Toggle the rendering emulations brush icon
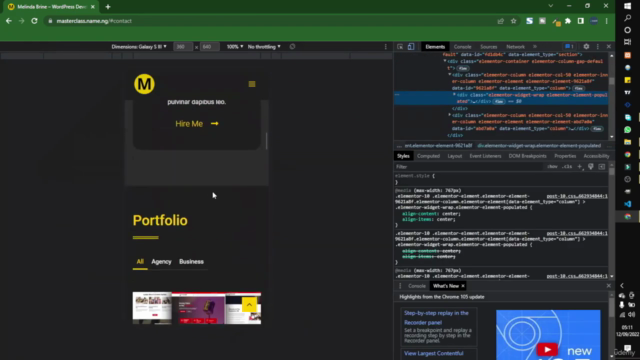This screenshot has height=360, width=640. coord(591,167)
